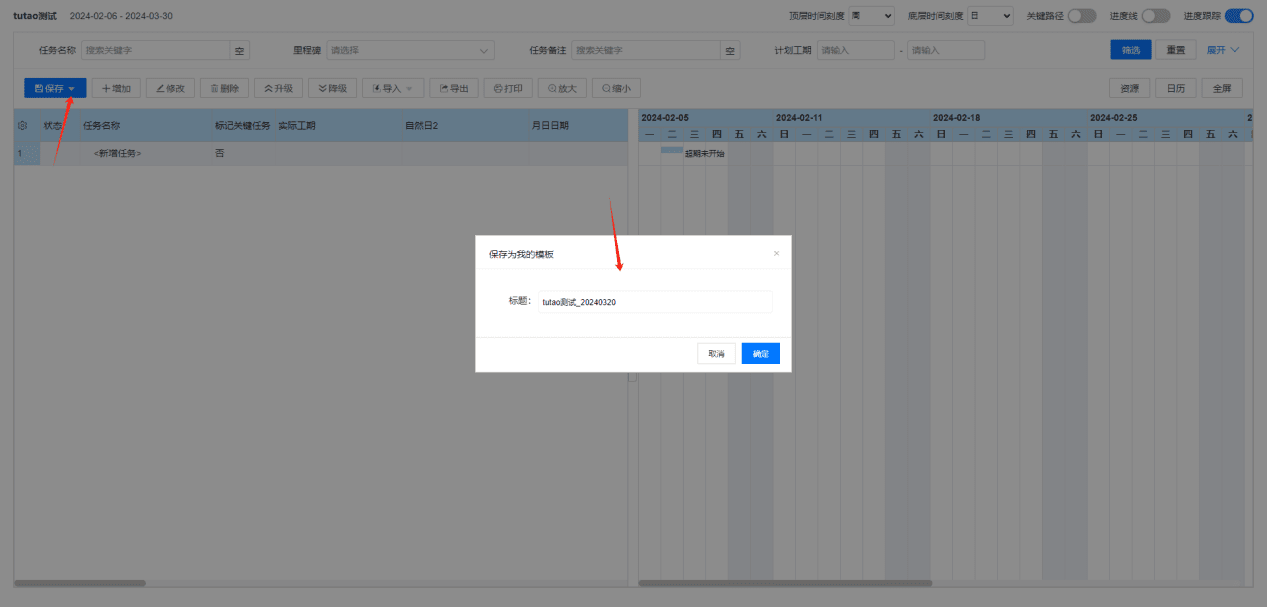Open the 资源 resources view button
The height and width of the screenshot is (607, 1267).
click(x=1130, y=88)
